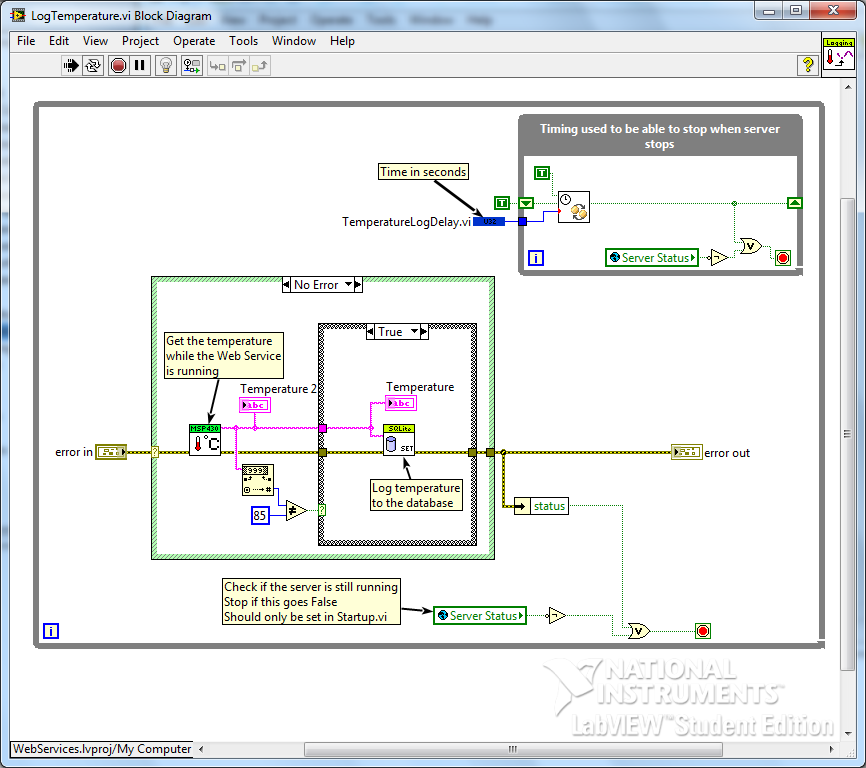Select the SQLite SET subVI
The image size is (866, 768).
coord(399,440)
